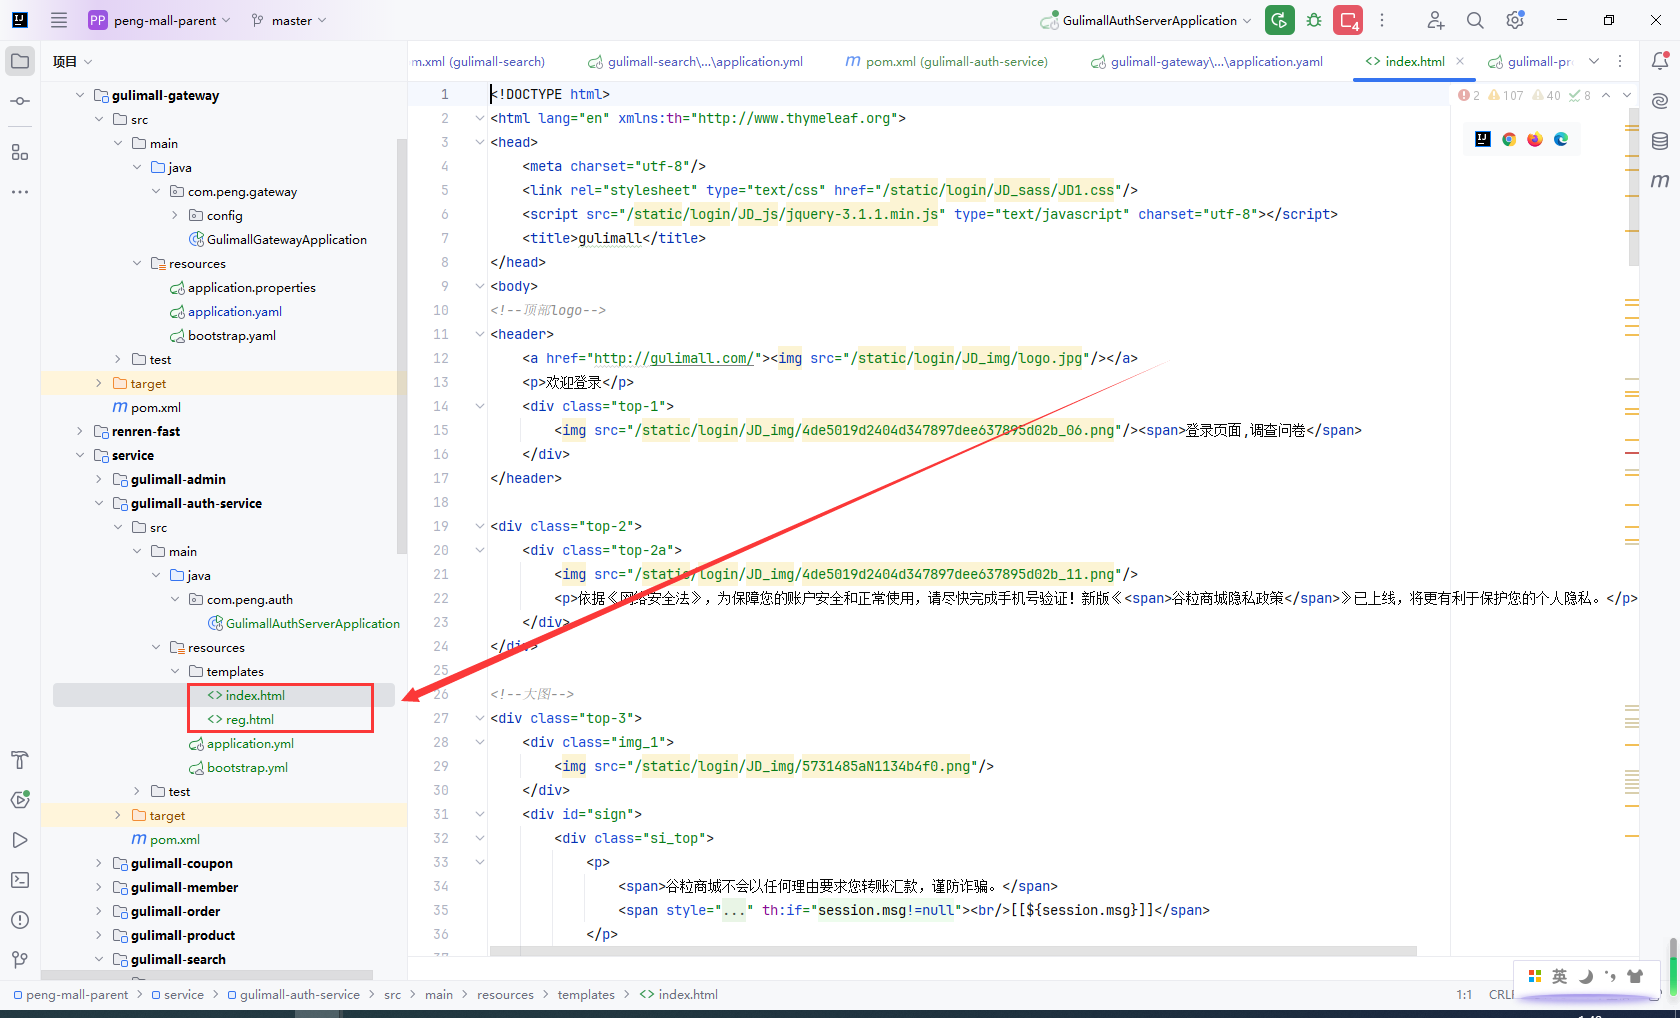The width and height of the screenshot is (1680, 1018).
Task: Open the AI Assistant panel
Action: 1660,101
